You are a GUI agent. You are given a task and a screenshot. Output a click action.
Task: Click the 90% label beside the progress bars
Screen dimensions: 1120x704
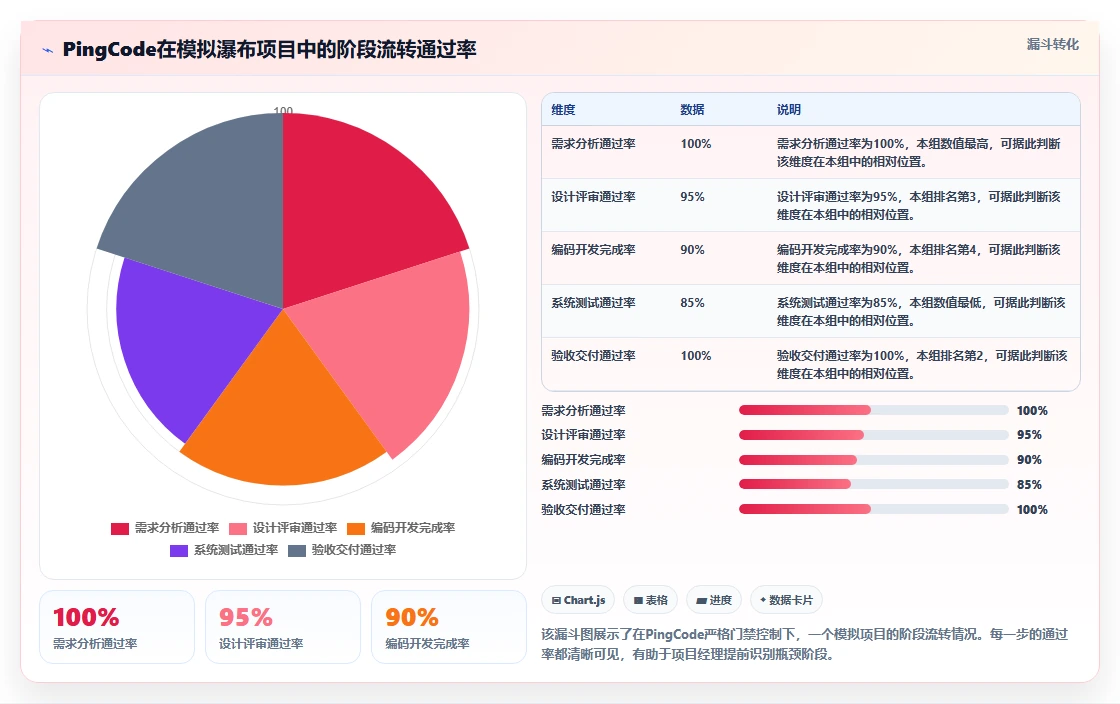pos(1029,460)
